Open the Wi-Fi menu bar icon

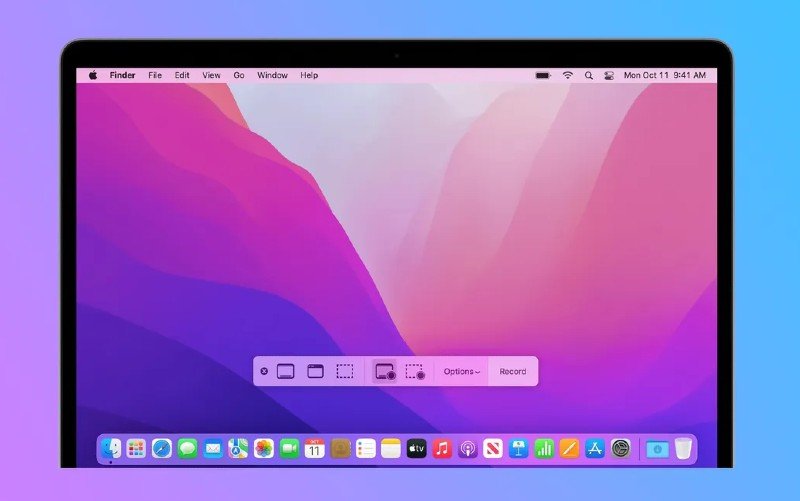[x=567, y=76]
